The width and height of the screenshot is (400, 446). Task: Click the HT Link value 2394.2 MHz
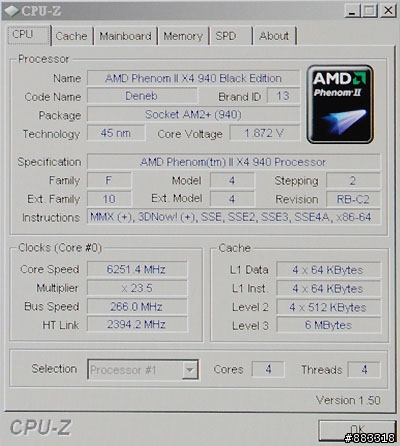(137, 325)
